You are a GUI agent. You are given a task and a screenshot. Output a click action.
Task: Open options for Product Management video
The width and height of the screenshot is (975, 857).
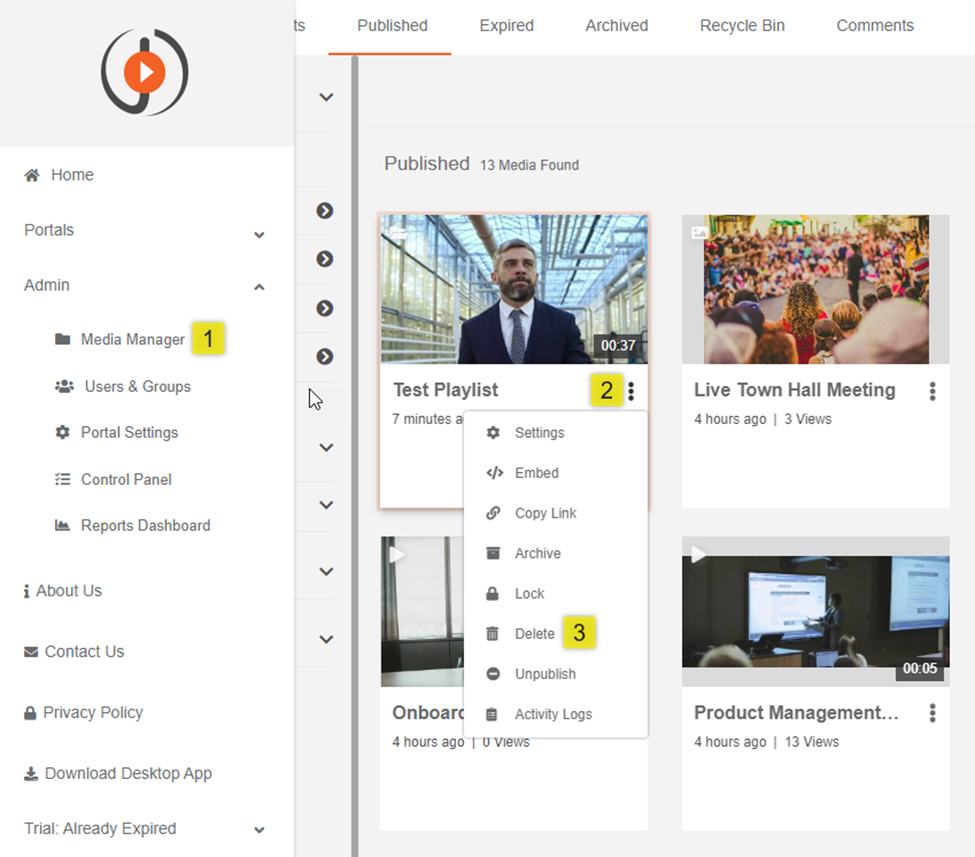[x=932, y=713]
